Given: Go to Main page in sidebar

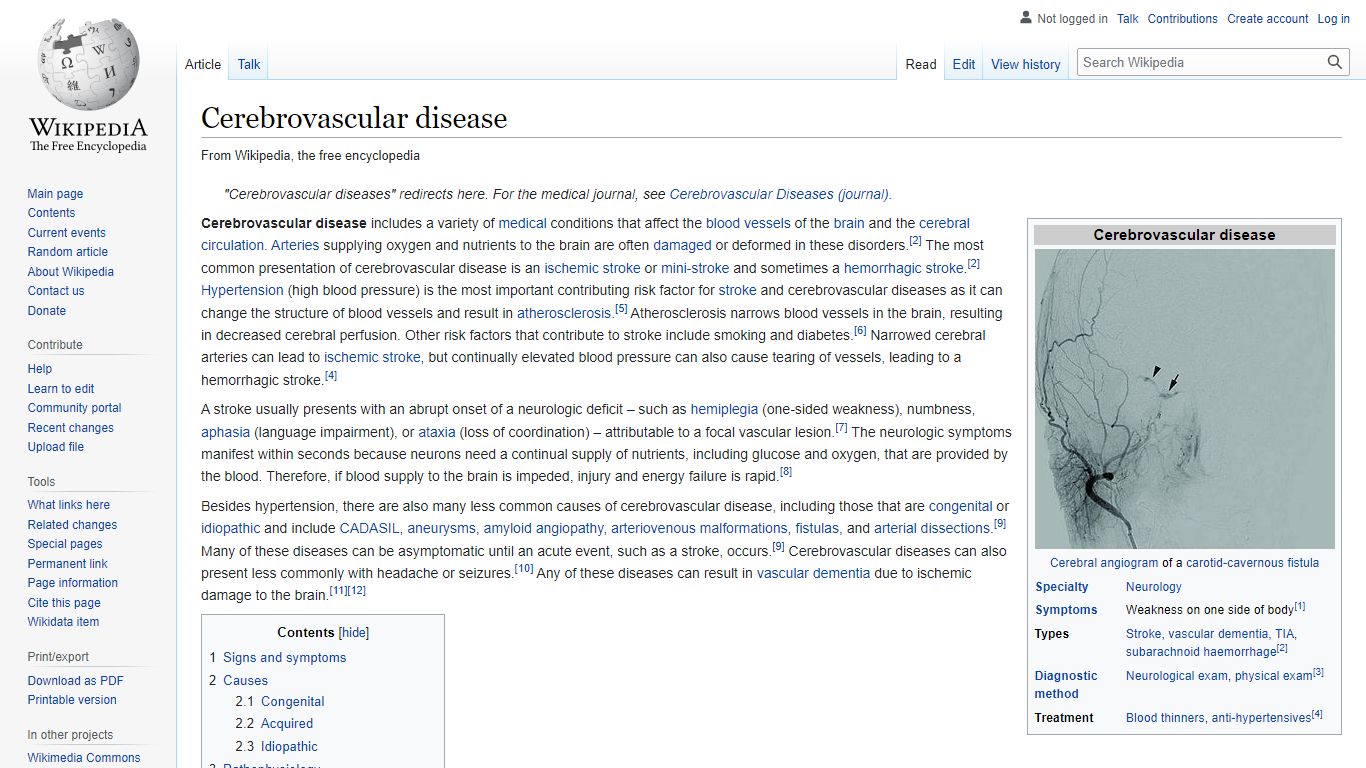Looking at the screenshot, I should click(x=55, y=194).
